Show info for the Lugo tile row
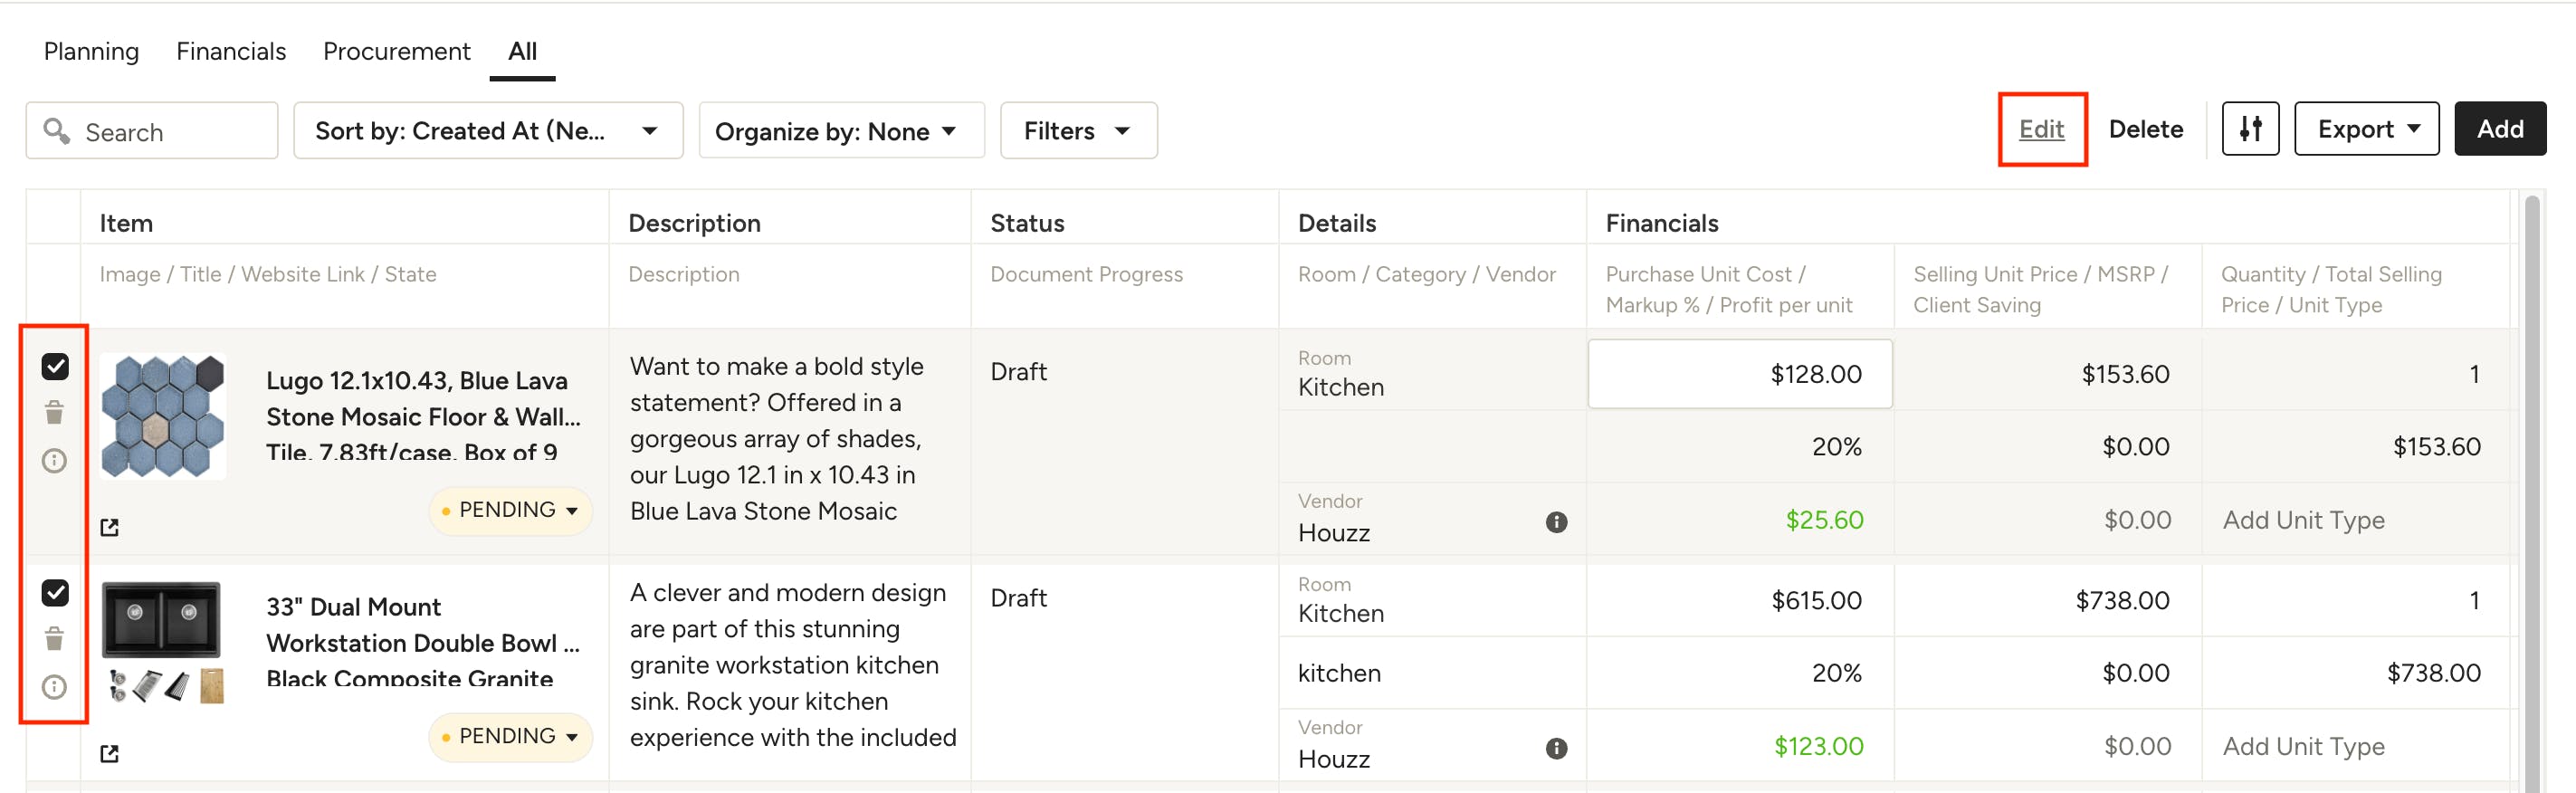 (x=55, y=461)
